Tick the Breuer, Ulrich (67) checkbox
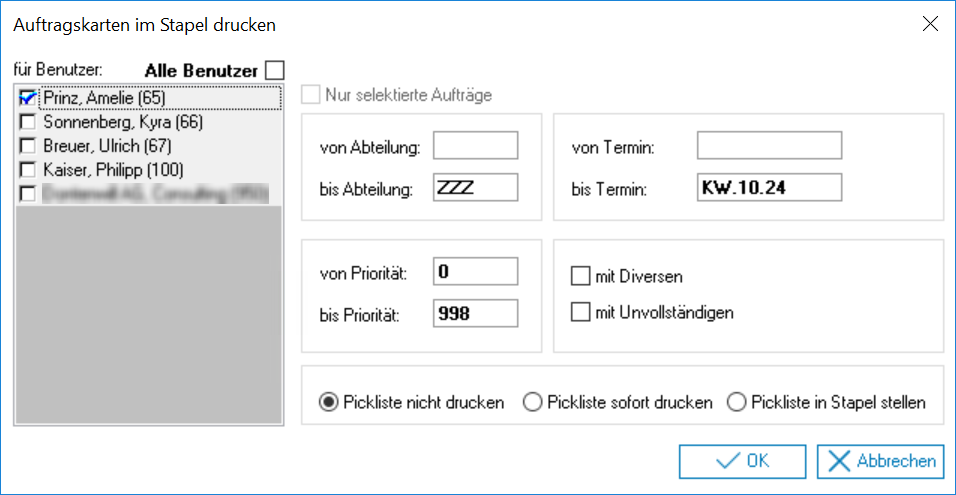This screenshot has width=956, height=495. [x=28, y=146]
